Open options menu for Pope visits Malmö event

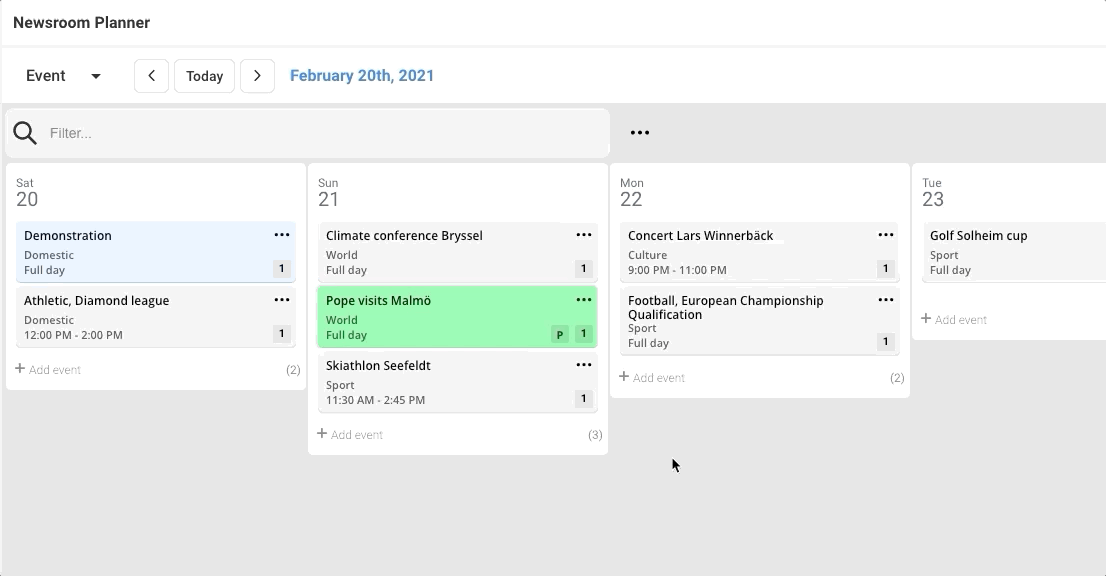tap(584, 299)
